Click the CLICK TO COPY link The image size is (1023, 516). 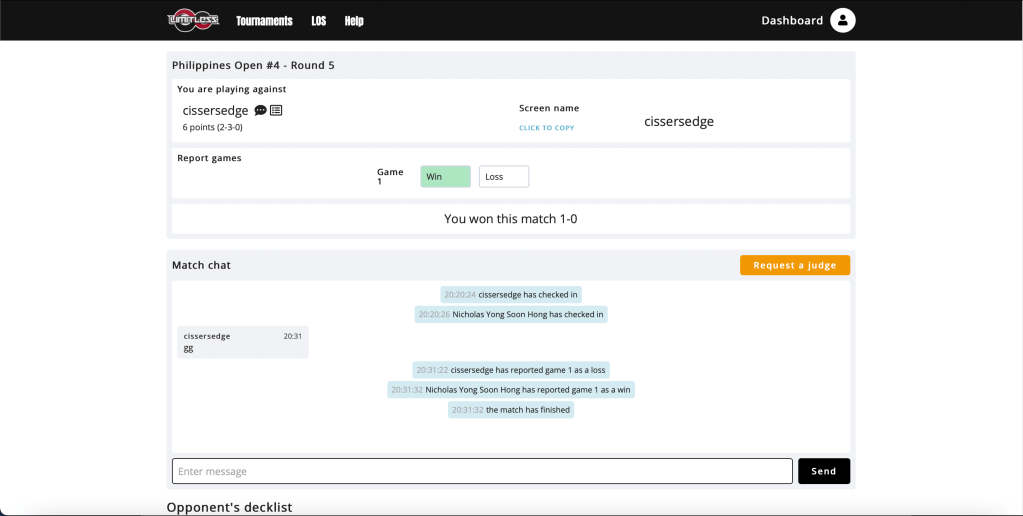tap(546, 128)
